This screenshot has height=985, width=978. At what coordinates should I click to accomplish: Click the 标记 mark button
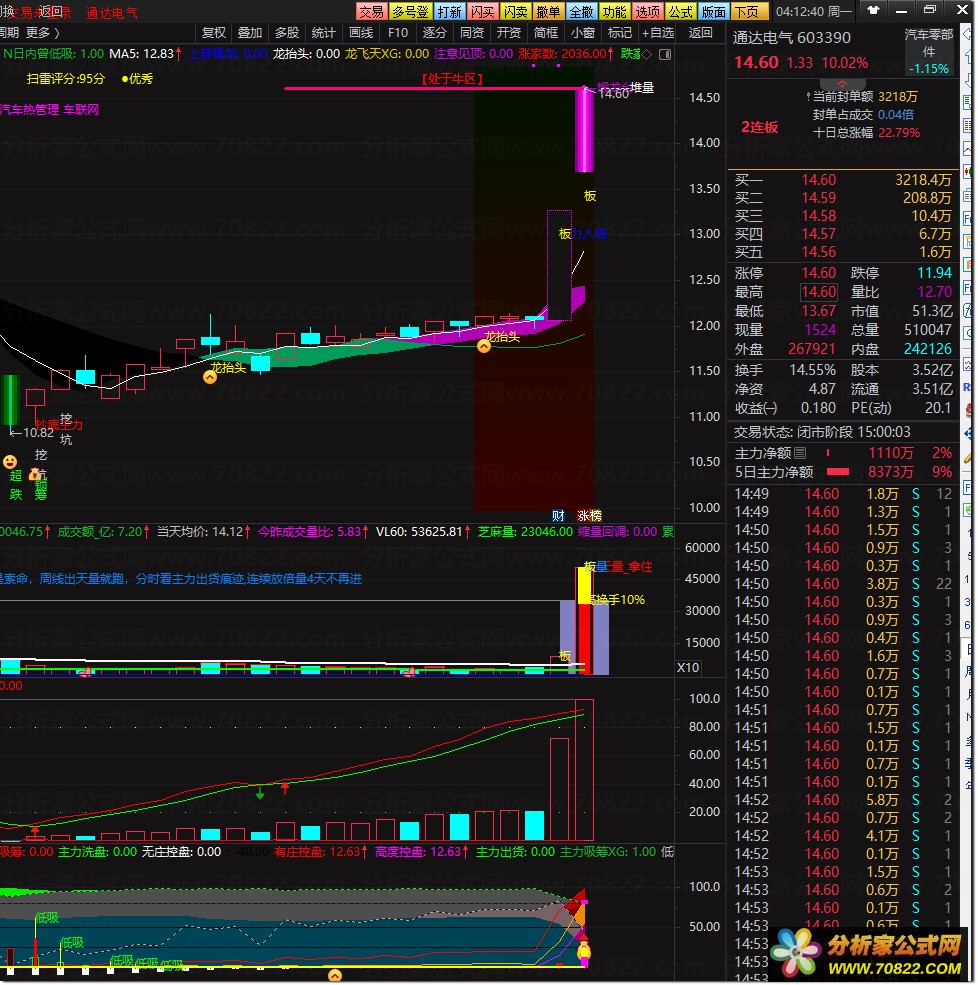click(620, 33)
